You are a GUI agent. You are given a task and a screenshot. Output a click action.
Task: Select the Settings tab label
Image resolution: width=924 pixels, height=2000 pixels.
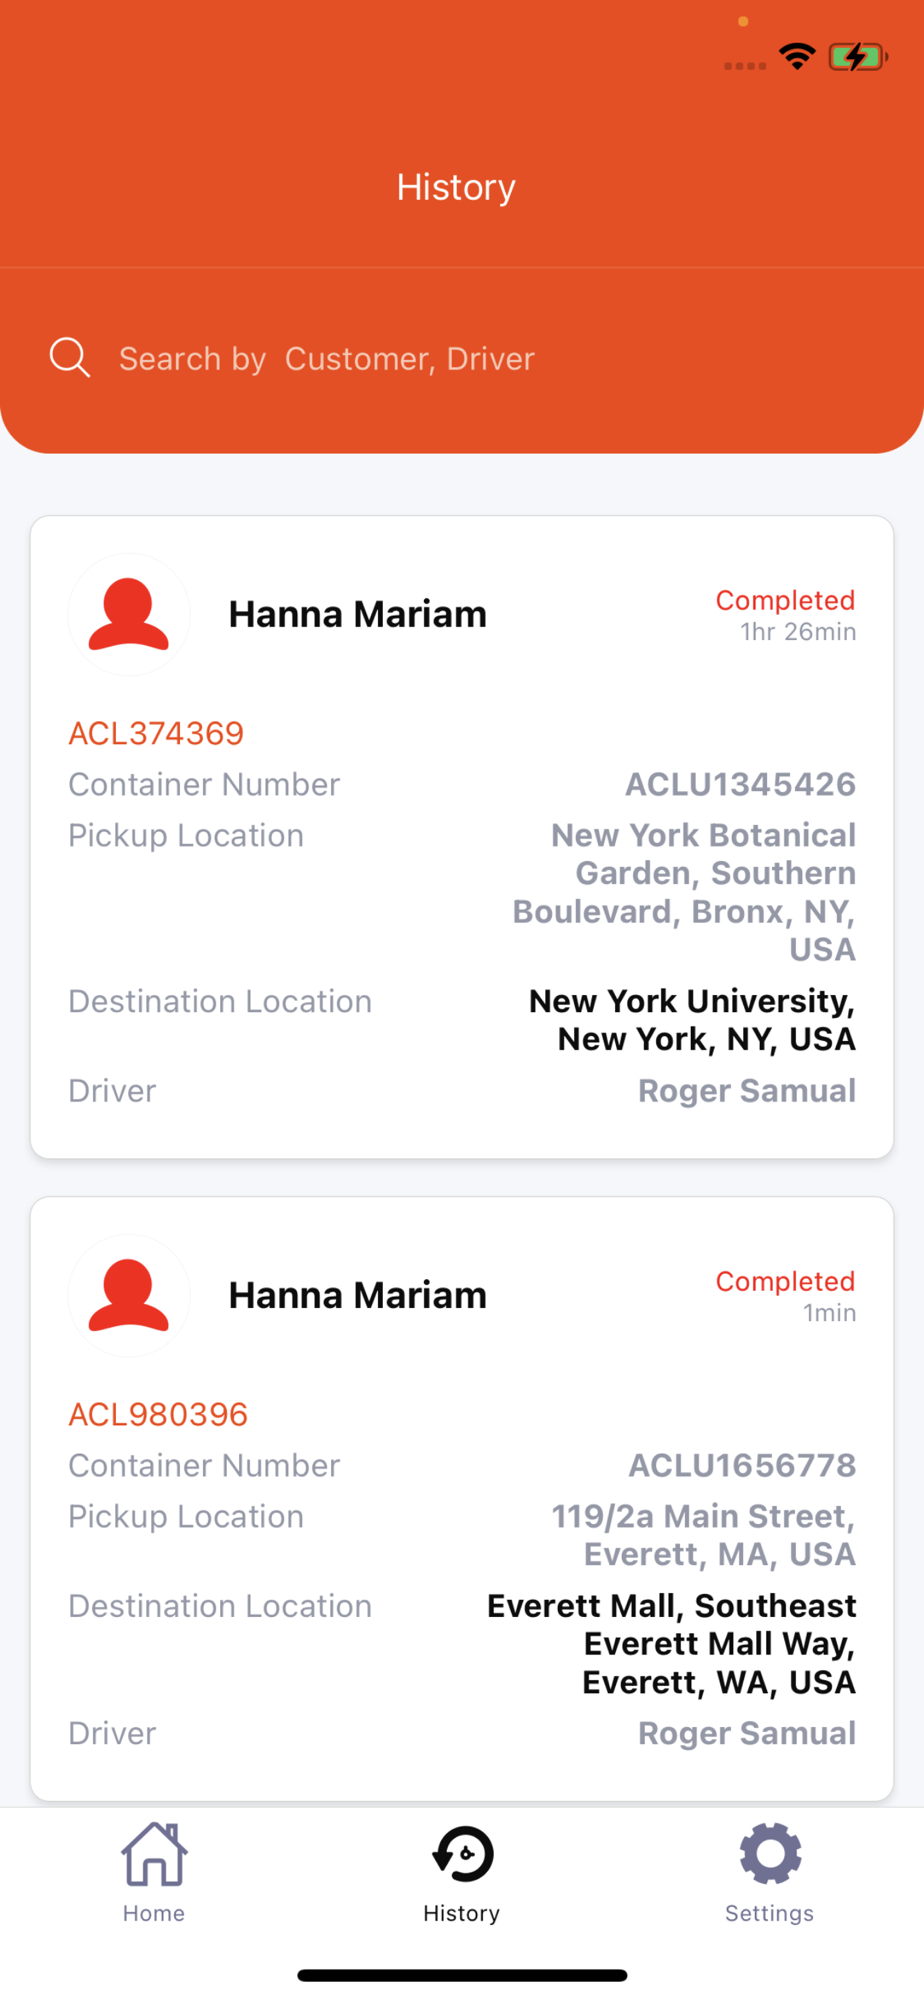769,1913
